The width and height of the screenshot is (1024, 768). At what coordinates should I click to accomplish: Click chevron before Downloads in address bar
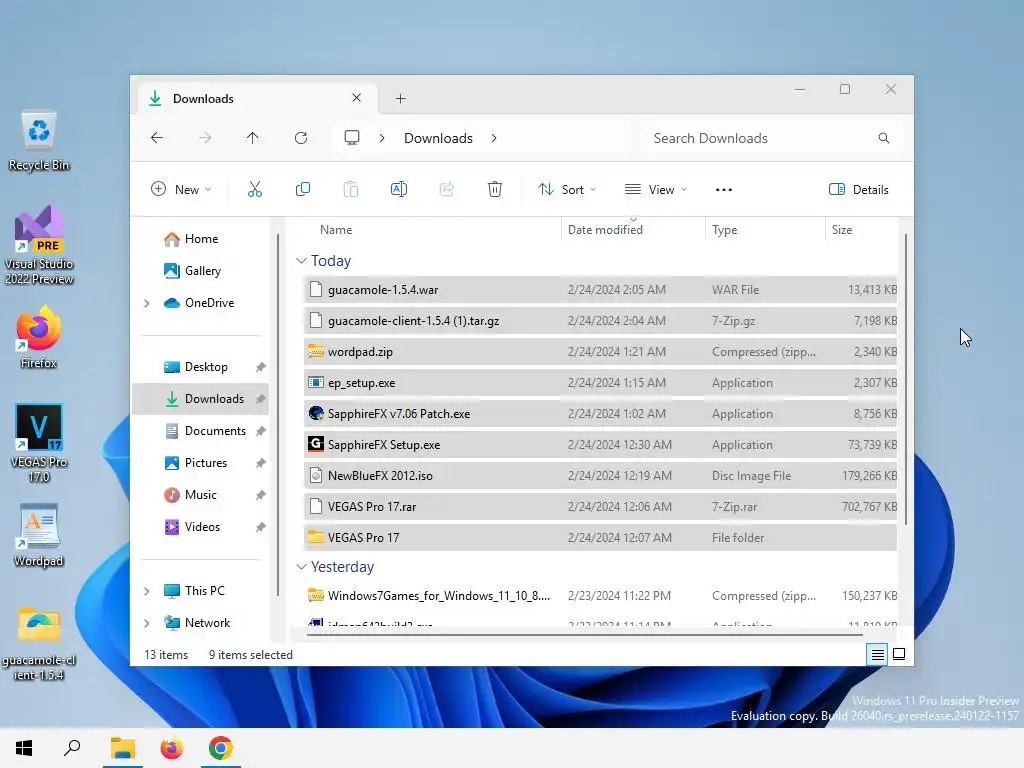[x=382, y=138]
